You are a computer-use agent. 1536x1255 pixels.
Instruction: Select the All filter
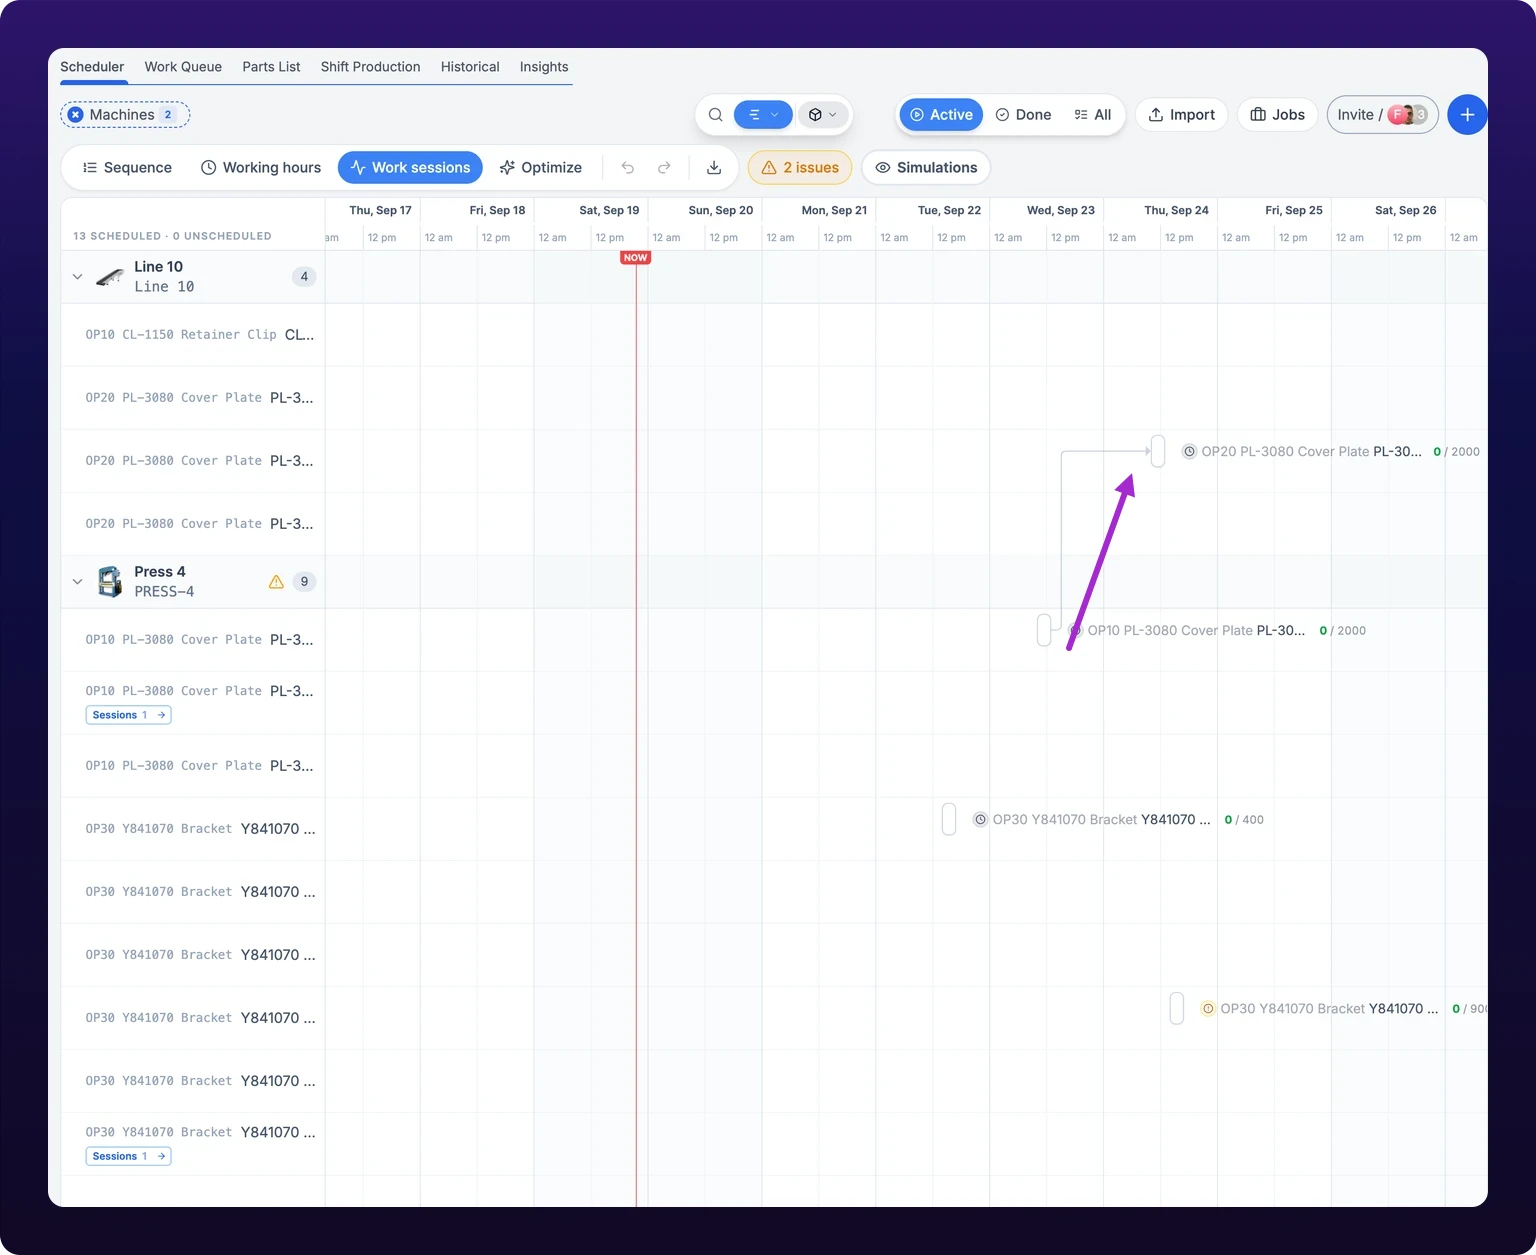[x=1092, y=115]
